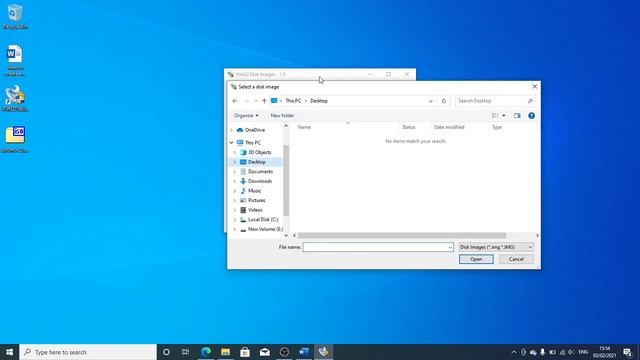Open view options dropdown arrow
Screen dimensions: 640x360
coord(504,116)
